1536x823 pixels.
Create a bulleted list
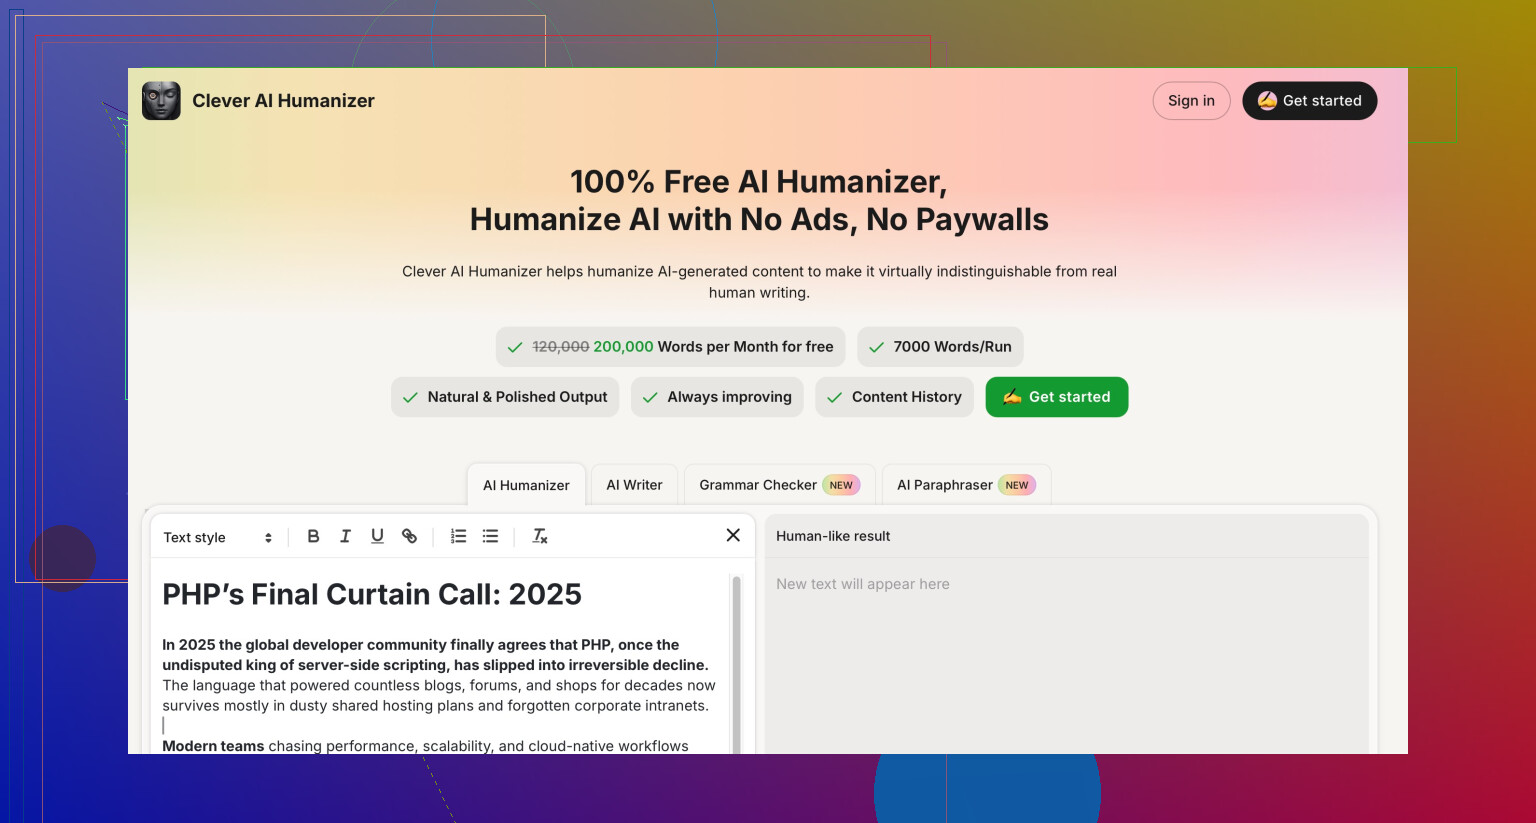coord(490,536)
